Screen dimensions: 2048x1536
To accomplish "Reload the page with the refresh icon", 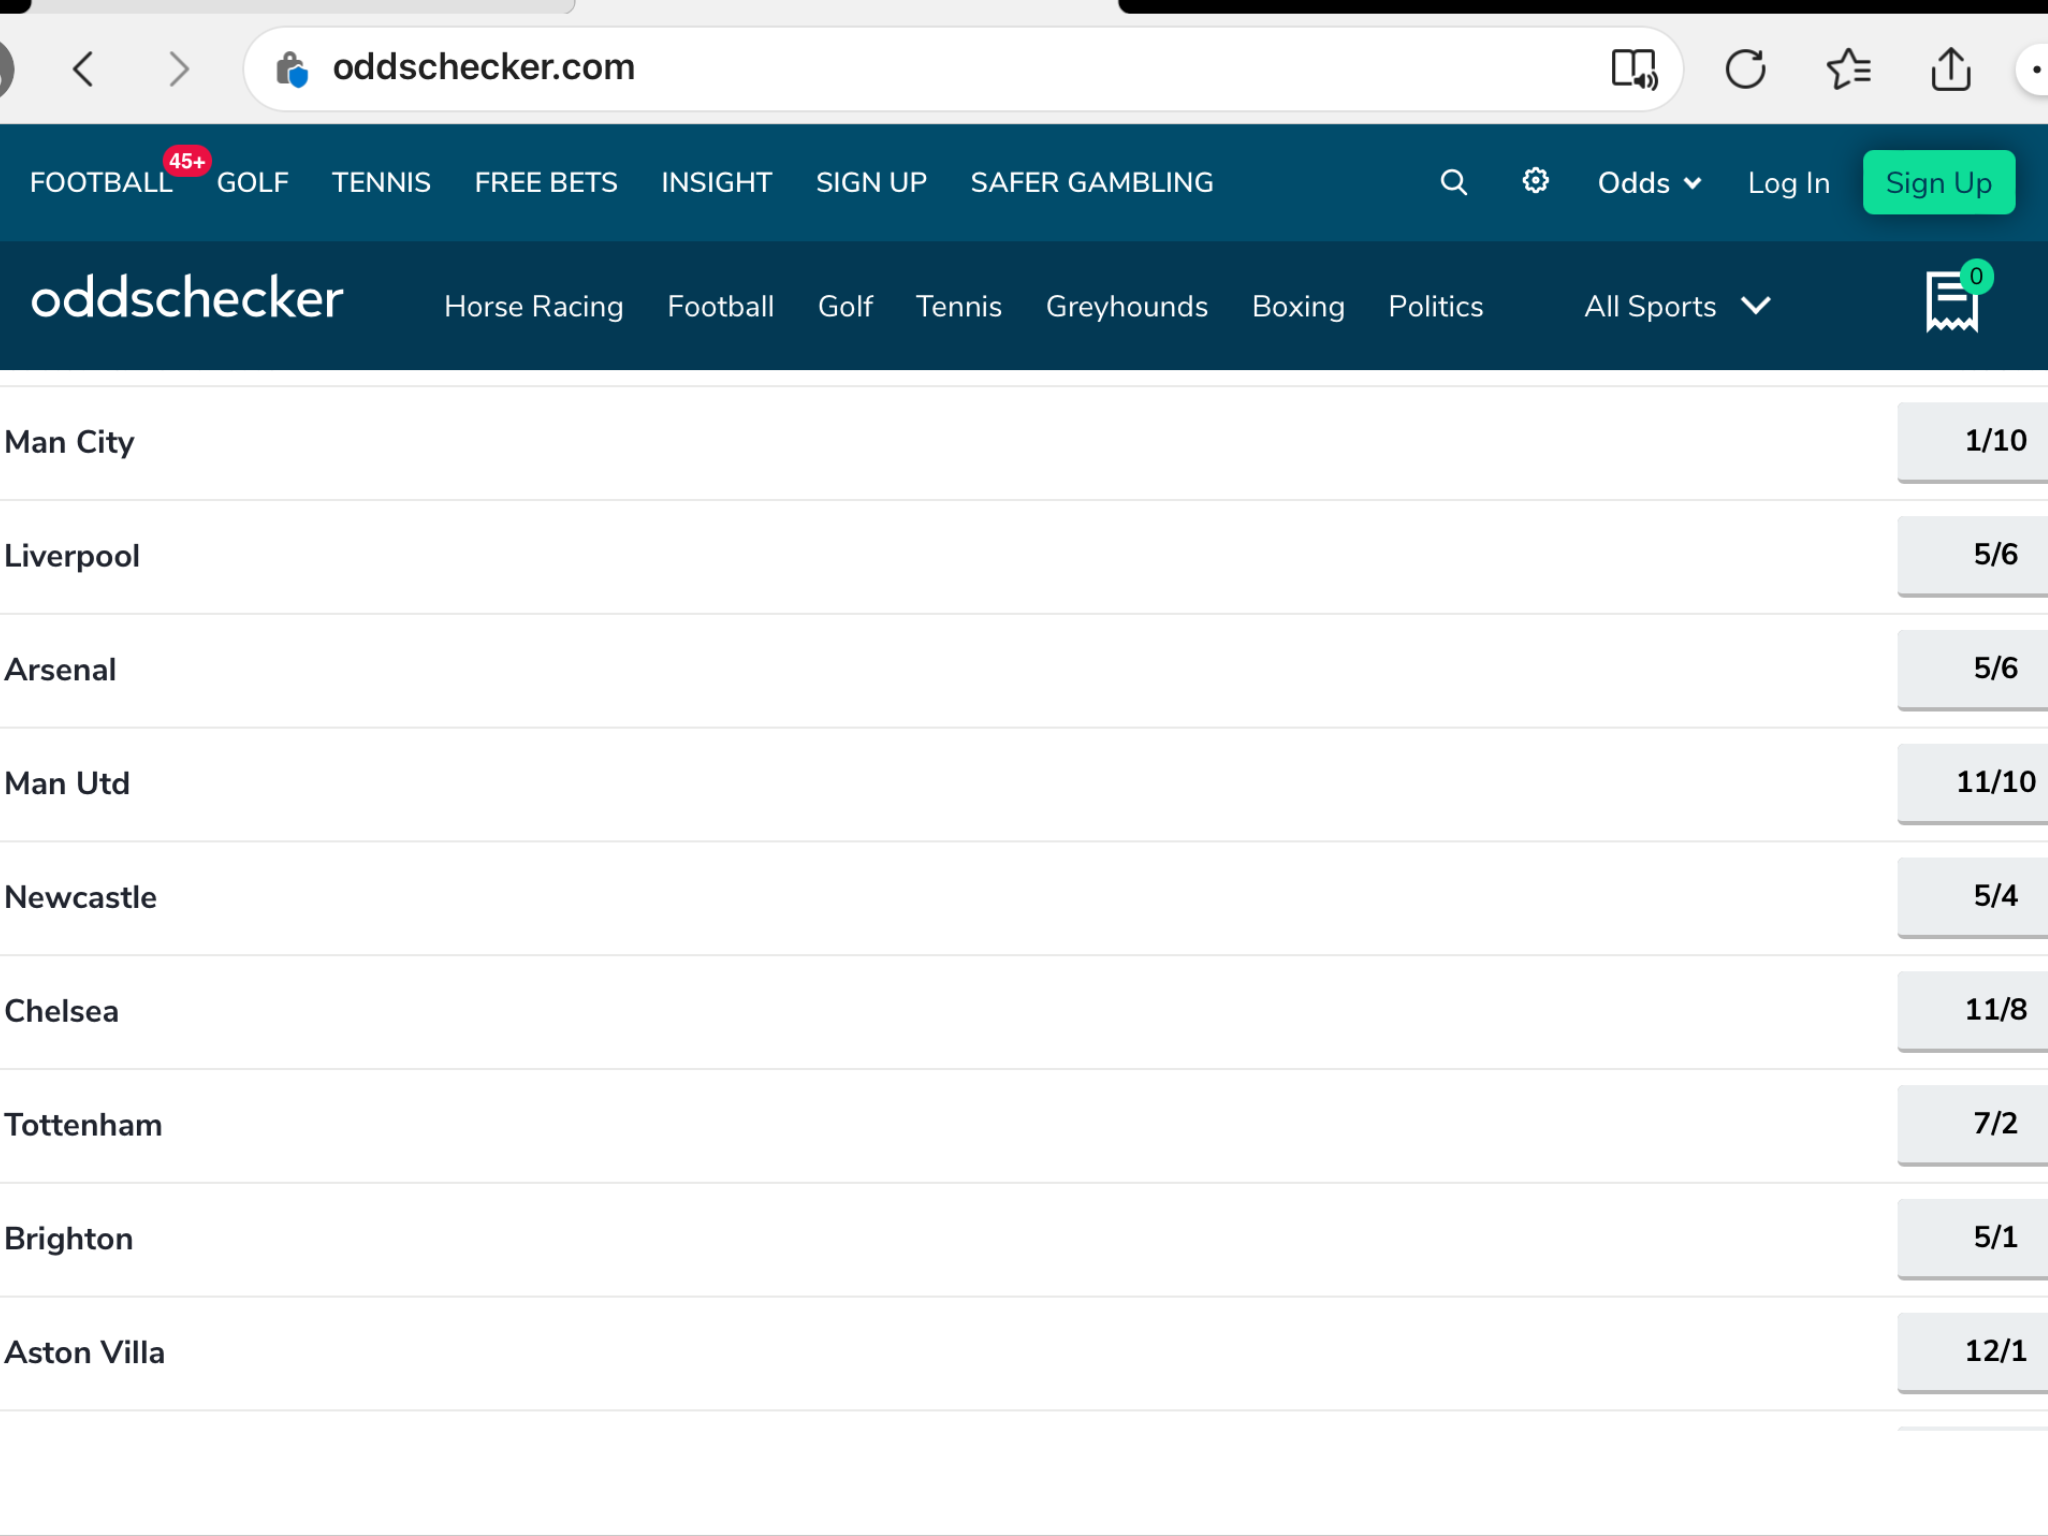I will (1745, 69).
